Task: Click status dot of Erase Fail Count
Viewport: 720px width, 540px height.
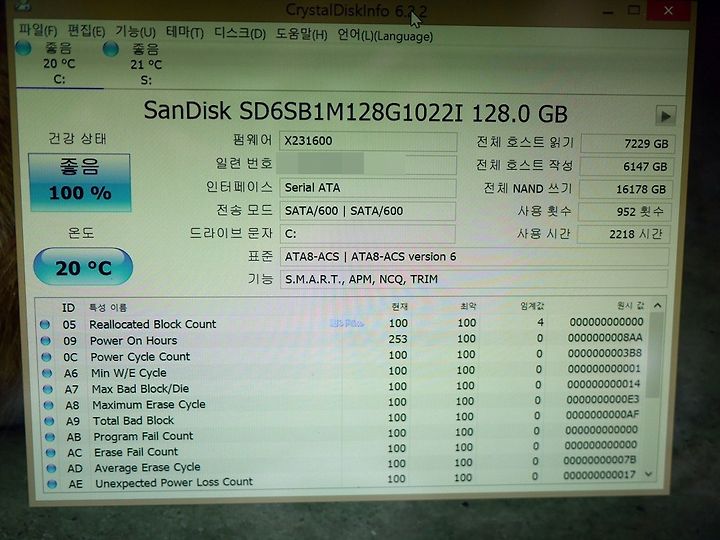Action: 51,452
